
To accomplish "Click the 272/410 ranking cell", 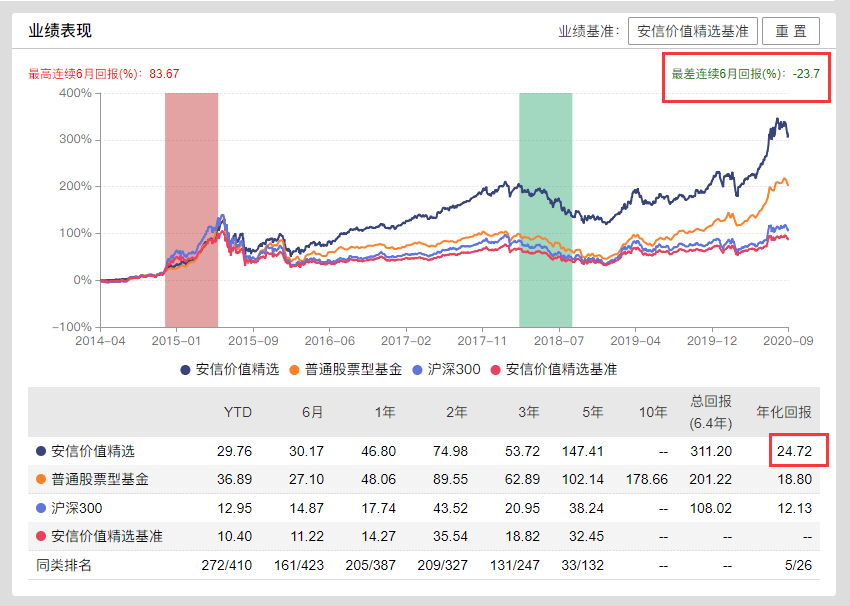I will [x=227, y=565].
